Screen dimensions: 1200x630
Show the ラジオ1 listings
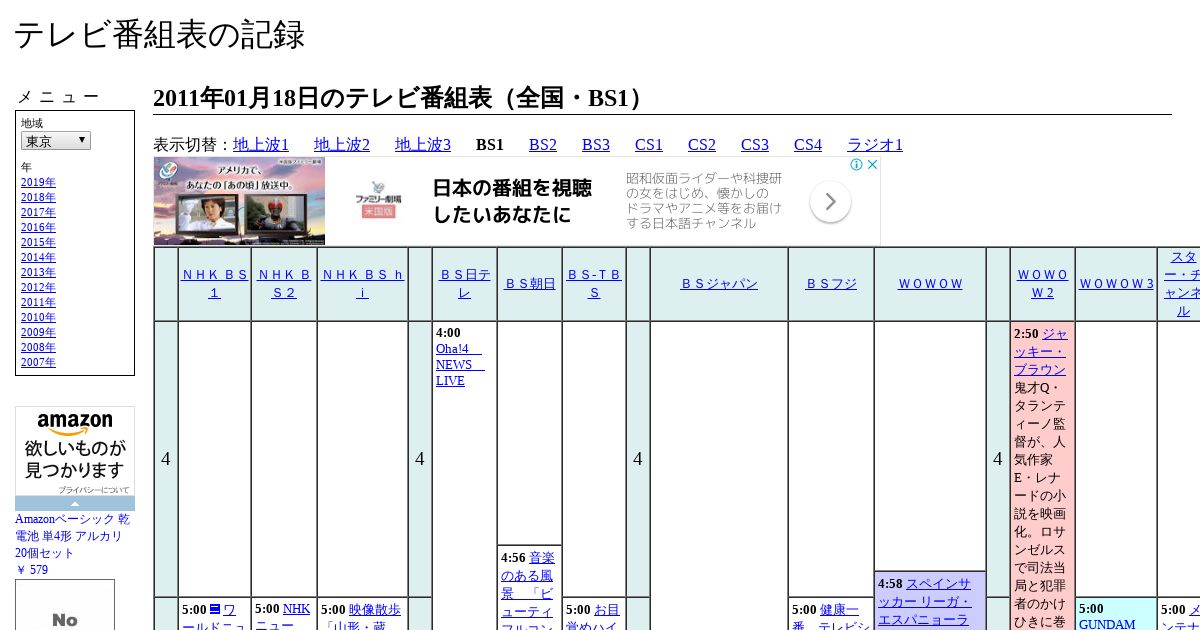click(875, 145)
